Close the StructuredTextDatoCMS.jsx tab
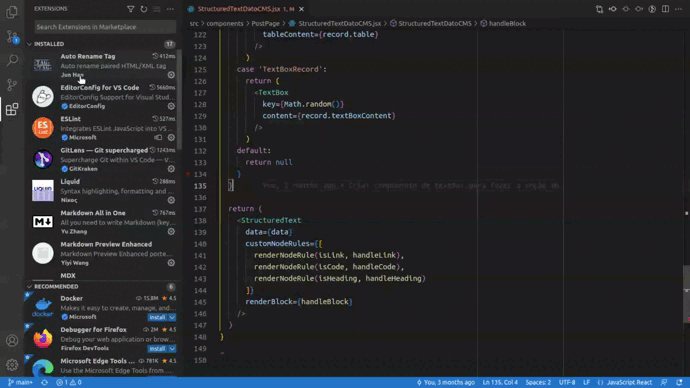 (x=301, y=9)
